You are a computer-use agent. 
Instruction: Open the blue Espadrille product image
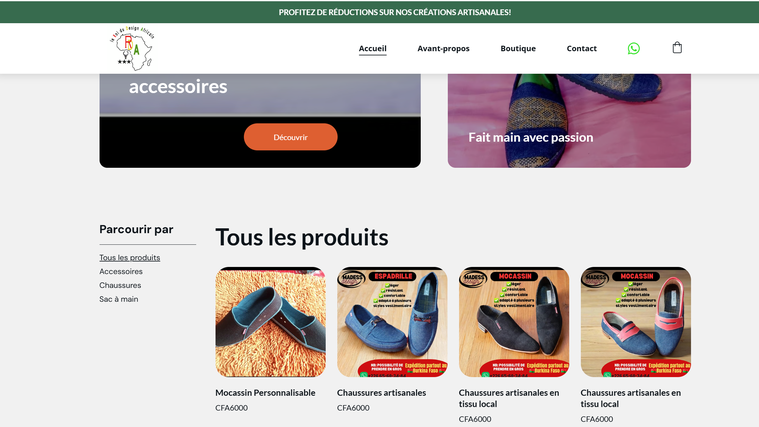[392, 322]
